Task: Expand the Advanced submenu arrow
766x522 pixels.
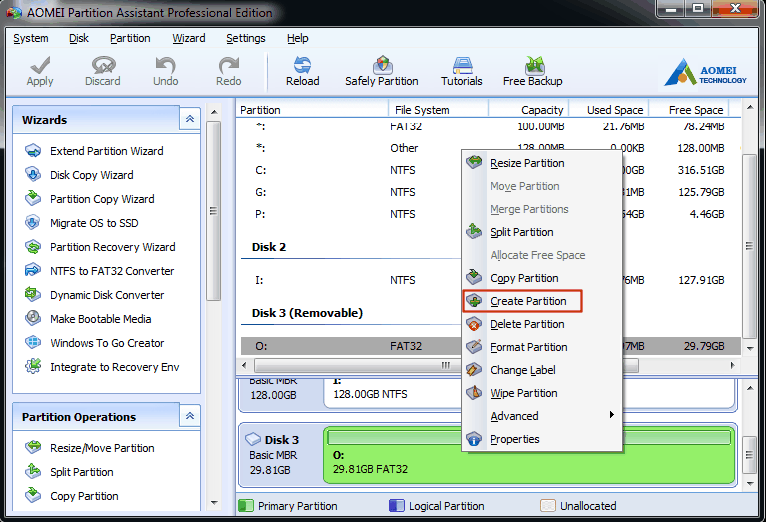Action: pos(611,415)
